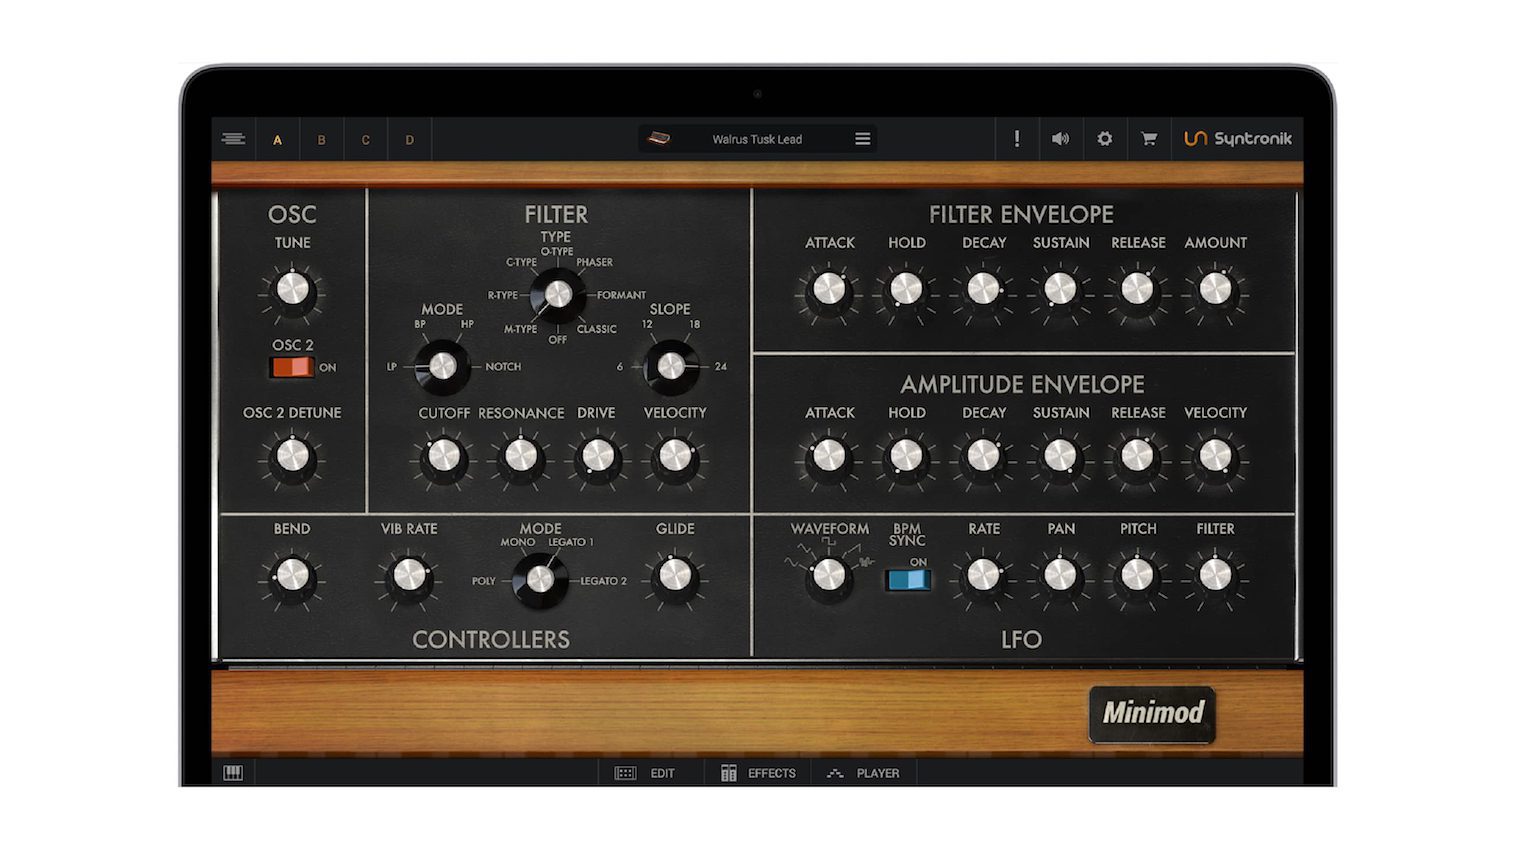Select part D tab

coord(409,140)
